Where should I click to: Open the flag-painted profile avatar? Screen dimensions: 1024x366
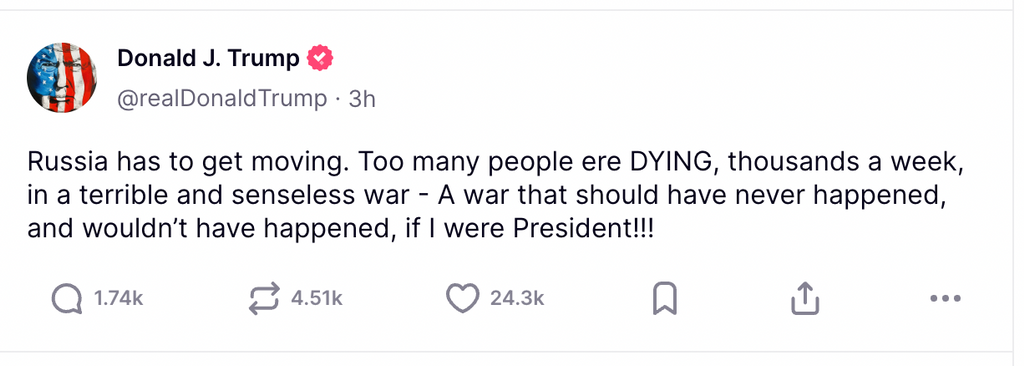point(62,78)
